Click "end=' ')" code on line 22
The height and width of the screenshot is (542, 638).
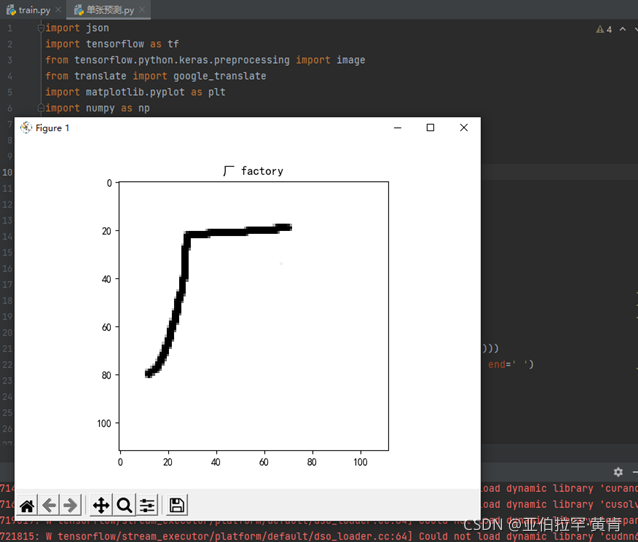(511, 364)
